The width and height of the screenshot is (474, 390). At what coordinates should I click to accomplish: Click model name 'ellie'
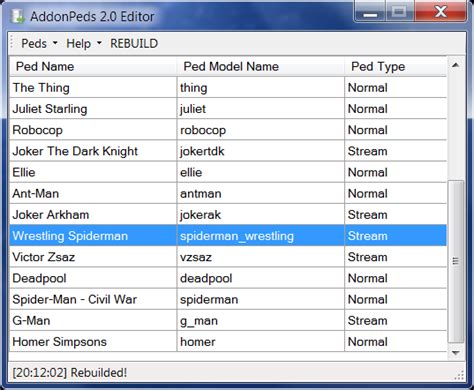191,172
